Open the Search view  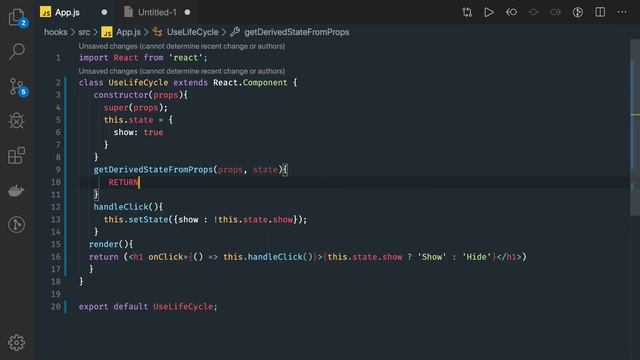point(17,51)
